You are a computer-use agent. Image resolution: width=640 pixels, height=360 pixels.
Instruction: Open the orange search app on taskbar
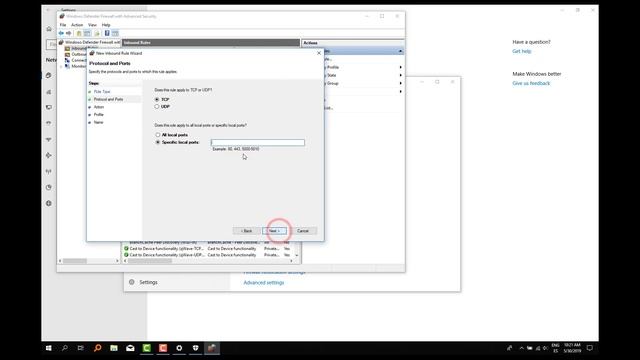point(98,348)
